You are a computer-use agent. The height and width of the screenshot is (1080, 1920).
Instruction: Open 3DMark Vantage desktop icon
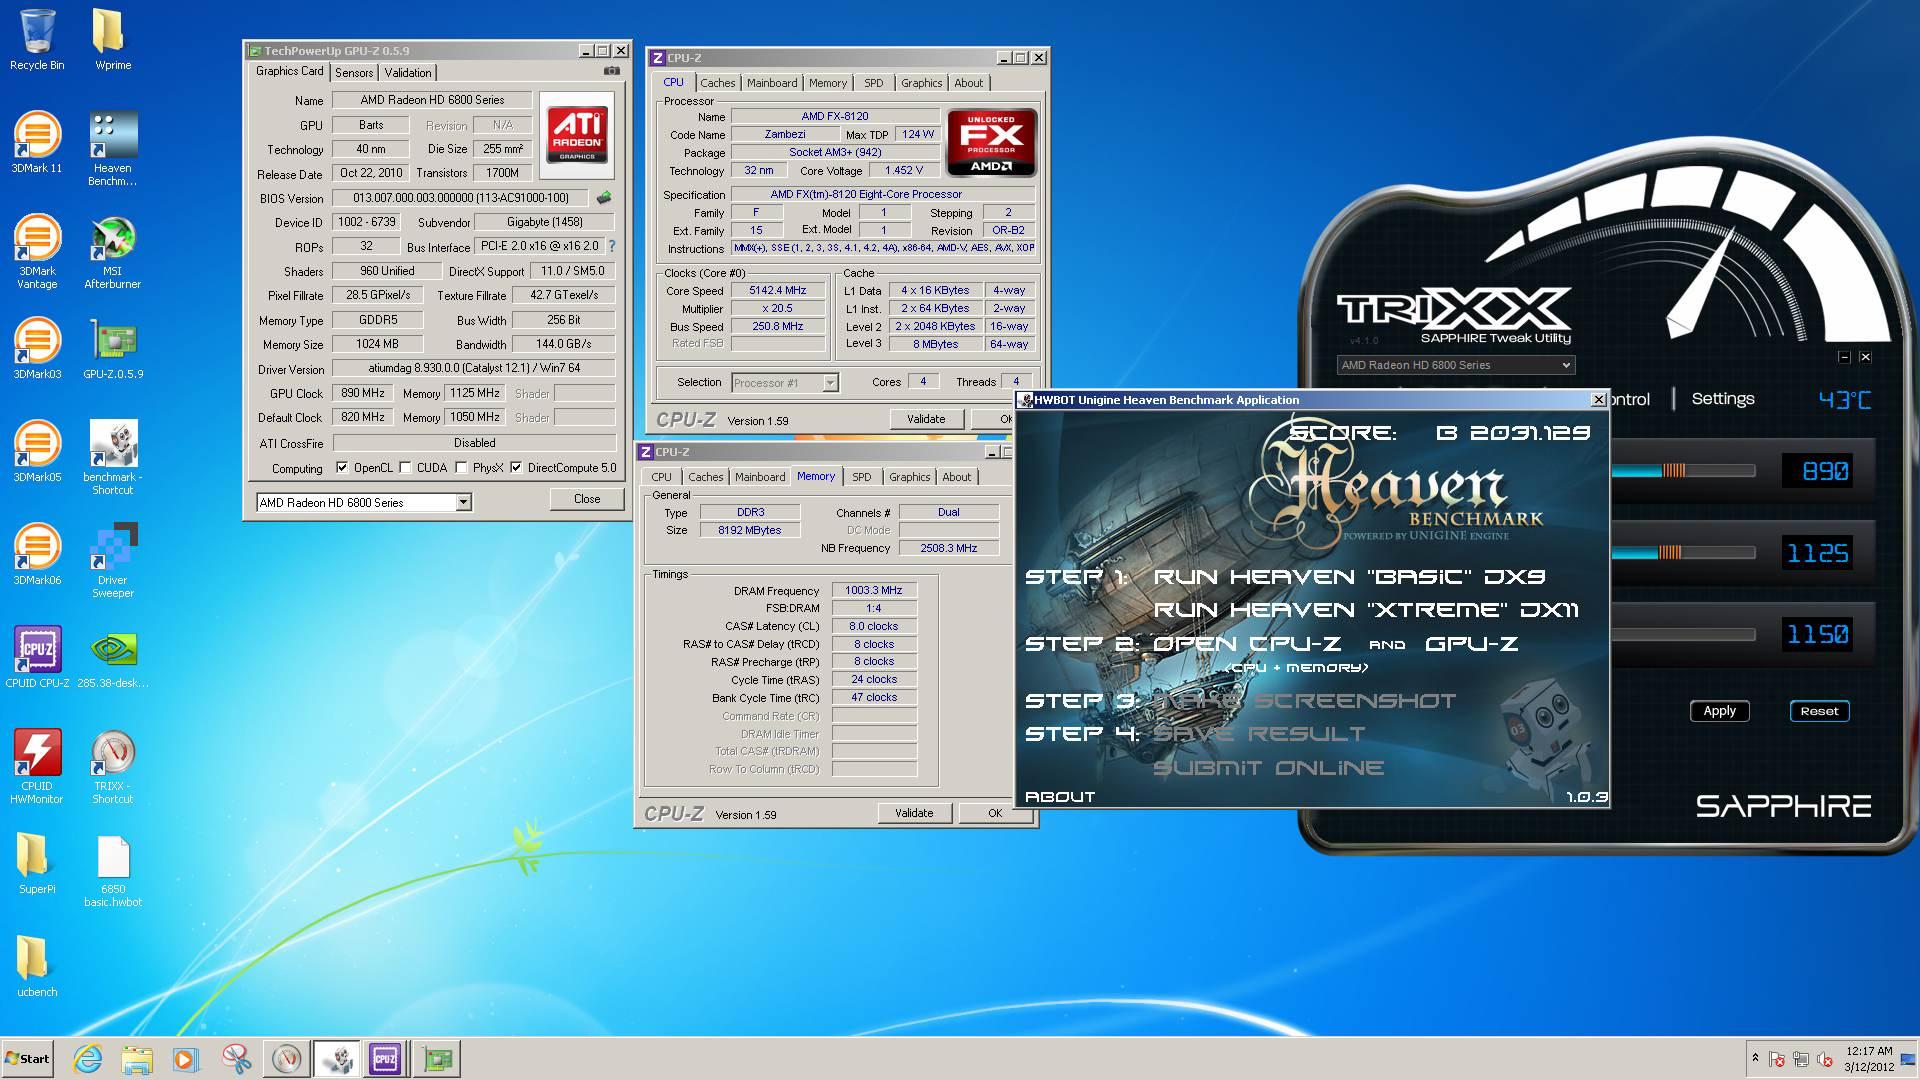[37, 251]
